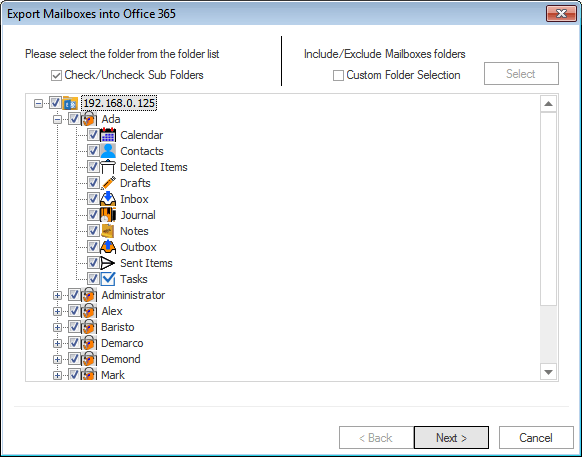Uncheck the 192.168.0.125 root checkbox
582x457 pixels.
pyautogui.click(x=55, y=103)
